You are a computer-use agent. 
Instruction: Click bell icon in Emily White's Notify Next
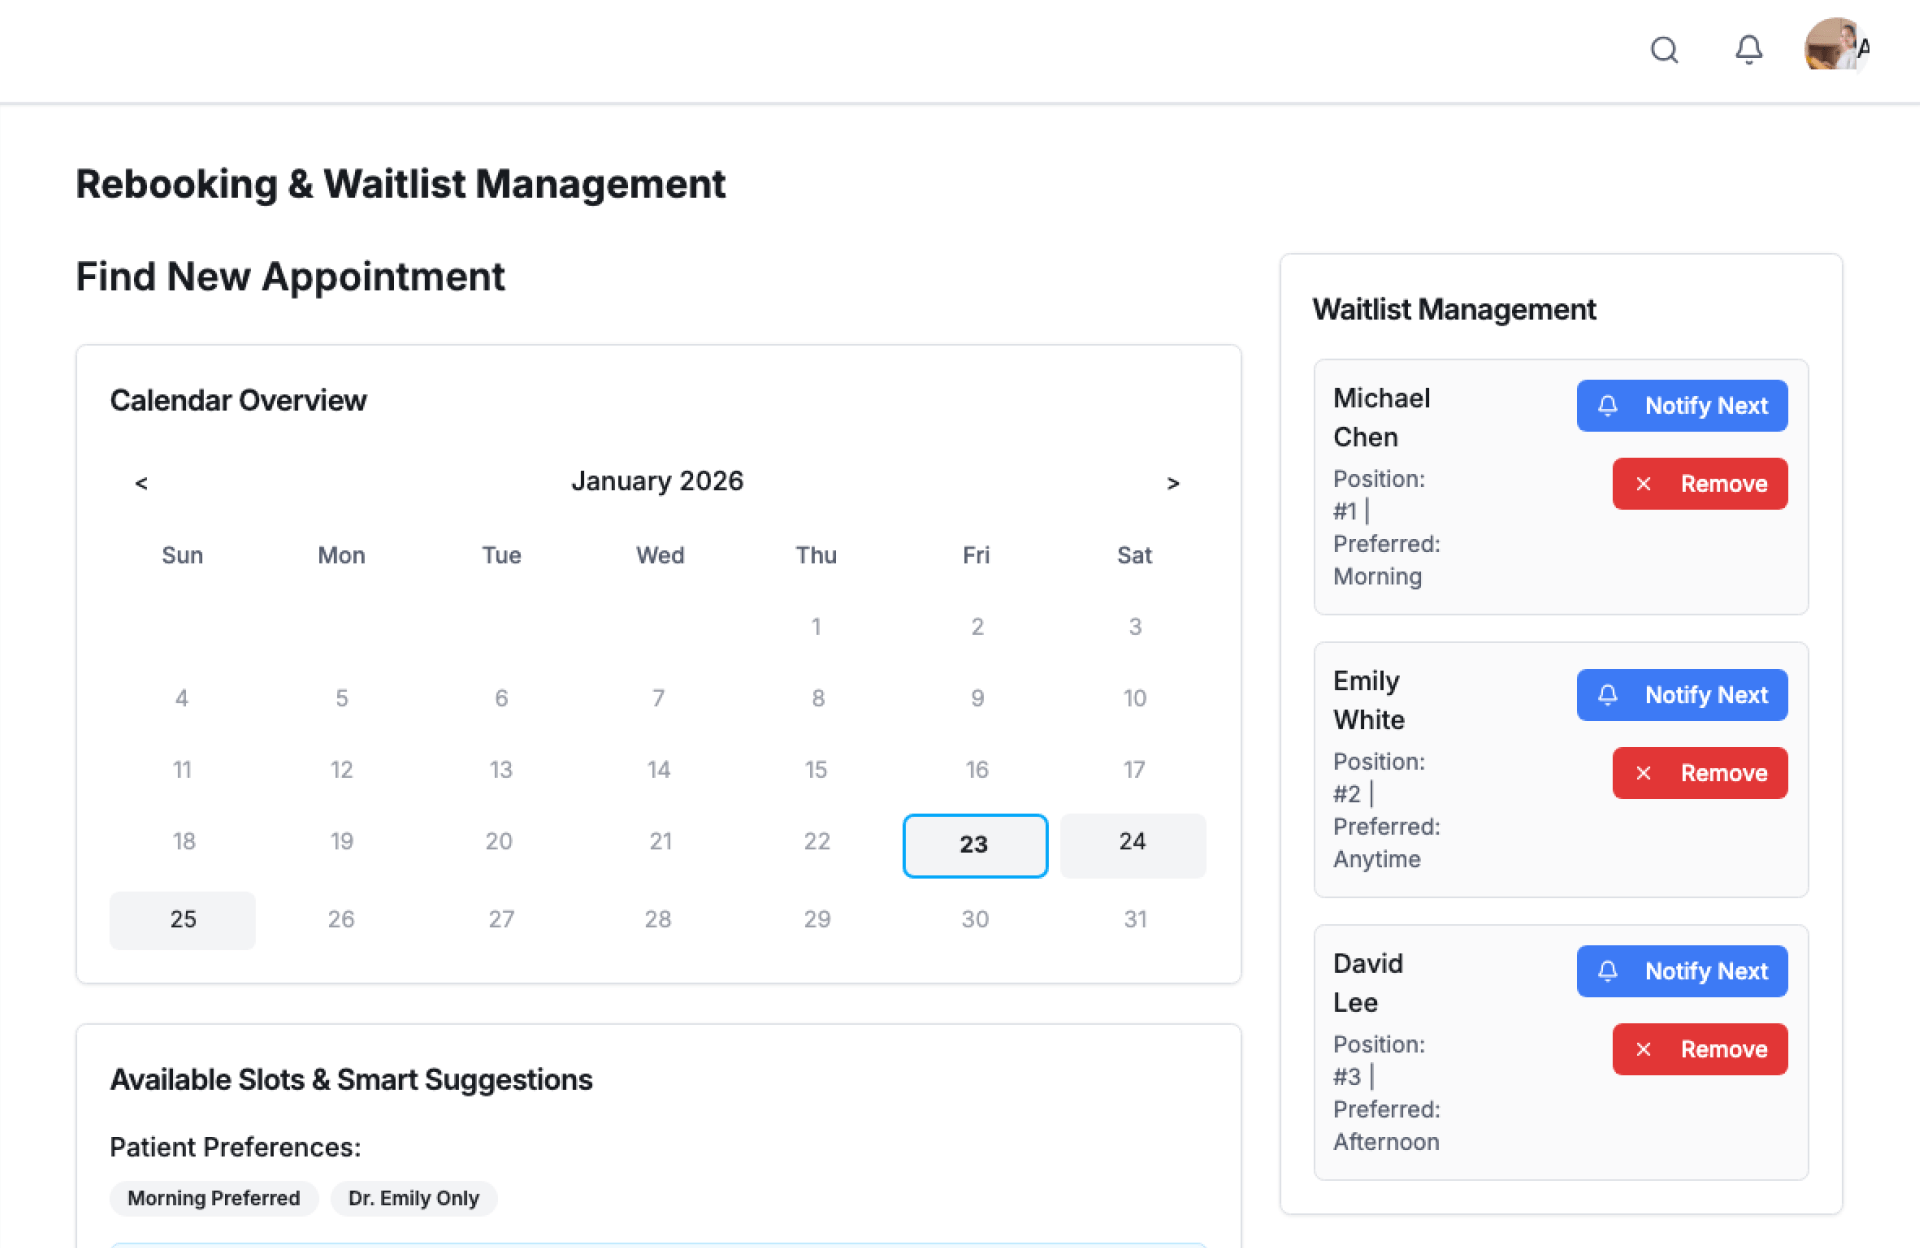click(x=1607, y=695)
